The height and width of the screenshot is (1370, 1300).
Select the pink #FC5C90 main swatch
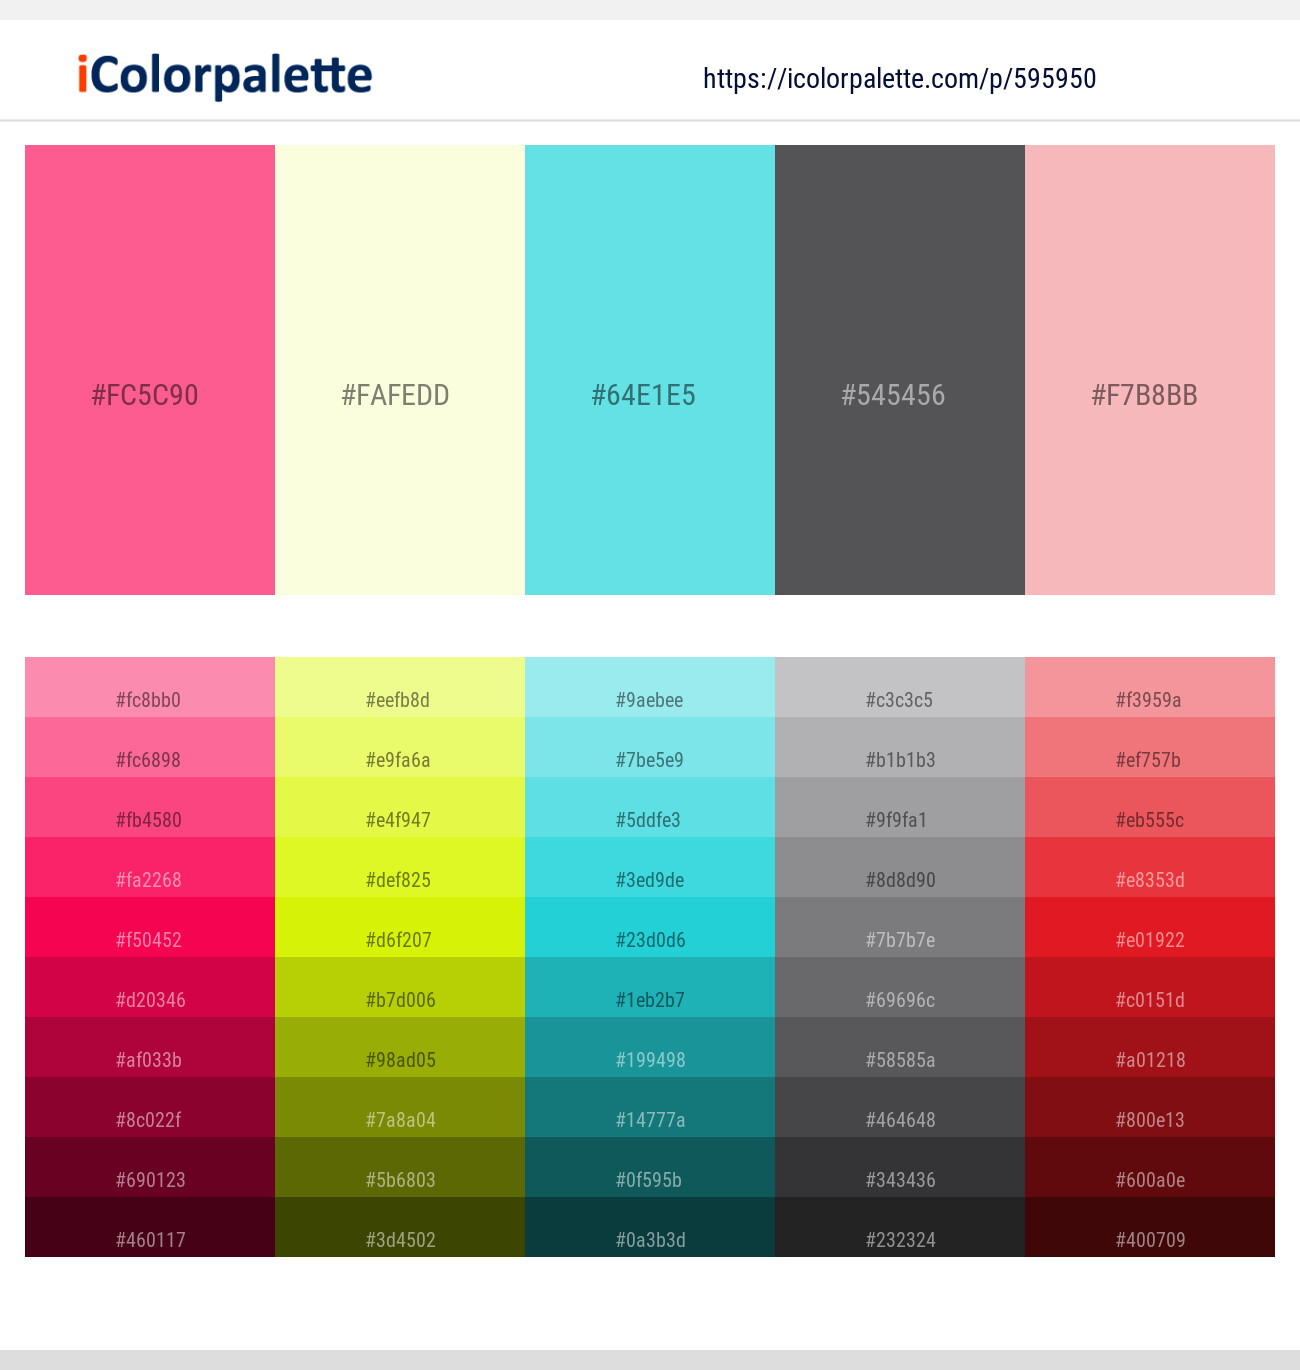pos(150,370)
